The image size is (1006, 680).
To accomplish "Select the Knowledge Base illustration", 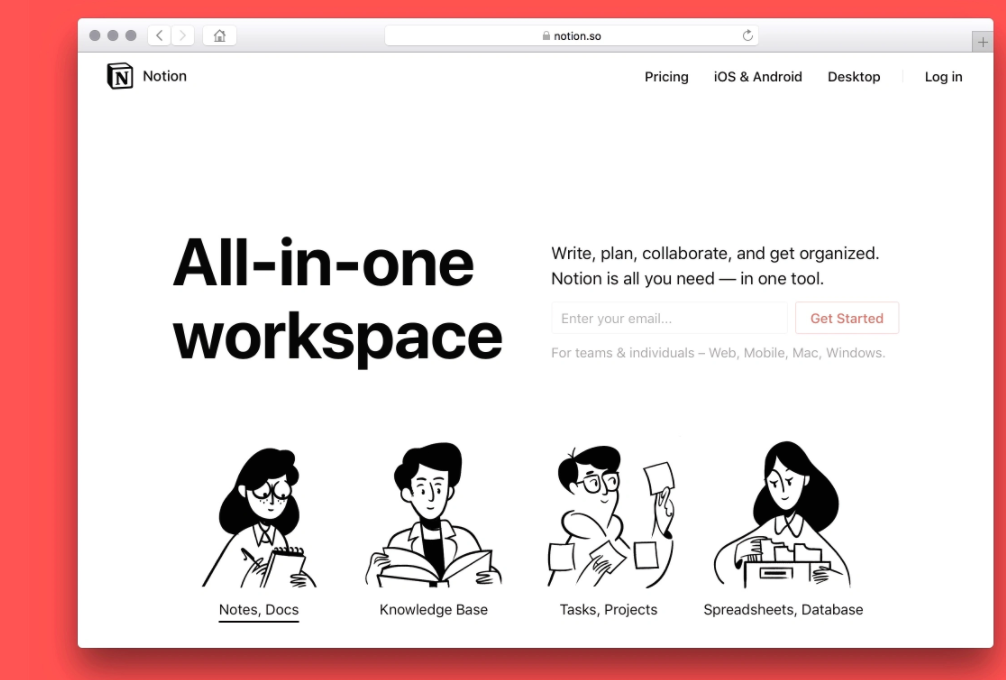I will tap(434, 514).
